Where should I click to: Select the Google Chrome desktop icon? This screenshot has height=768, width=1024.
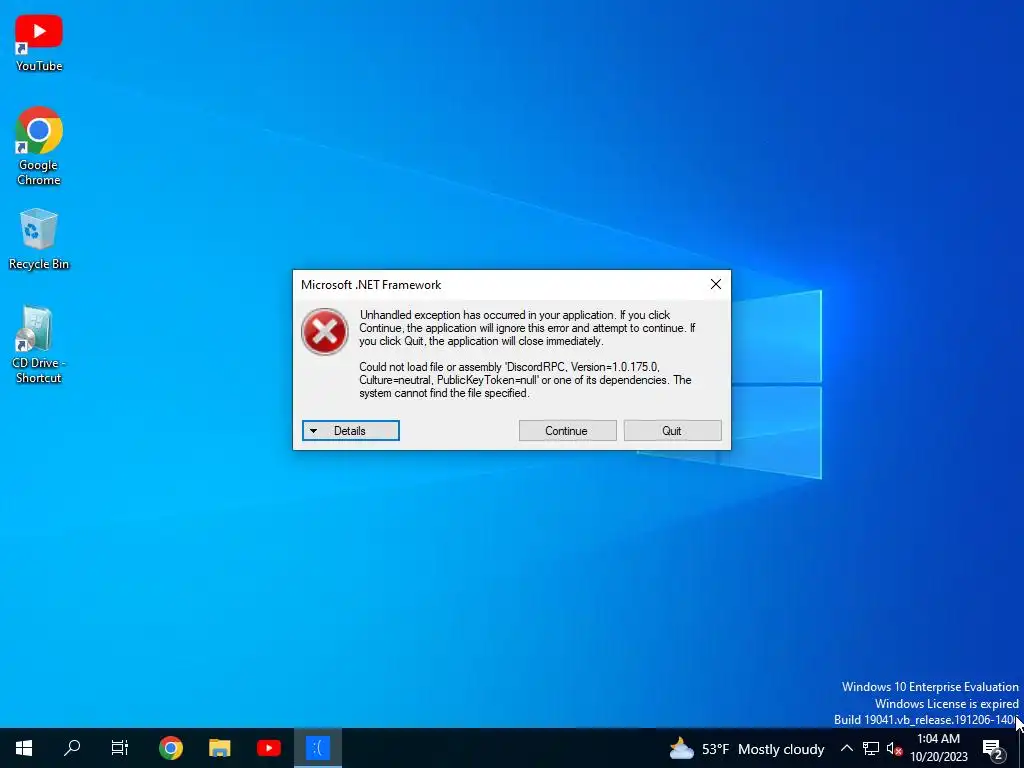tap(39, 146)
